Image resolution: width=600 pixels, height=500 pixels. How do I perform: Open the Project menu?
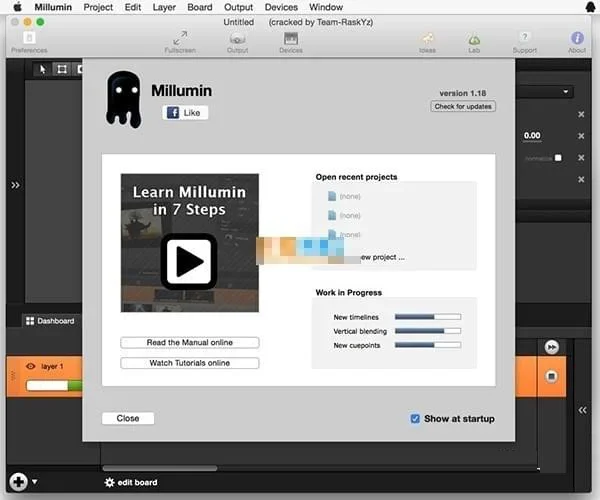coord(98,7)
